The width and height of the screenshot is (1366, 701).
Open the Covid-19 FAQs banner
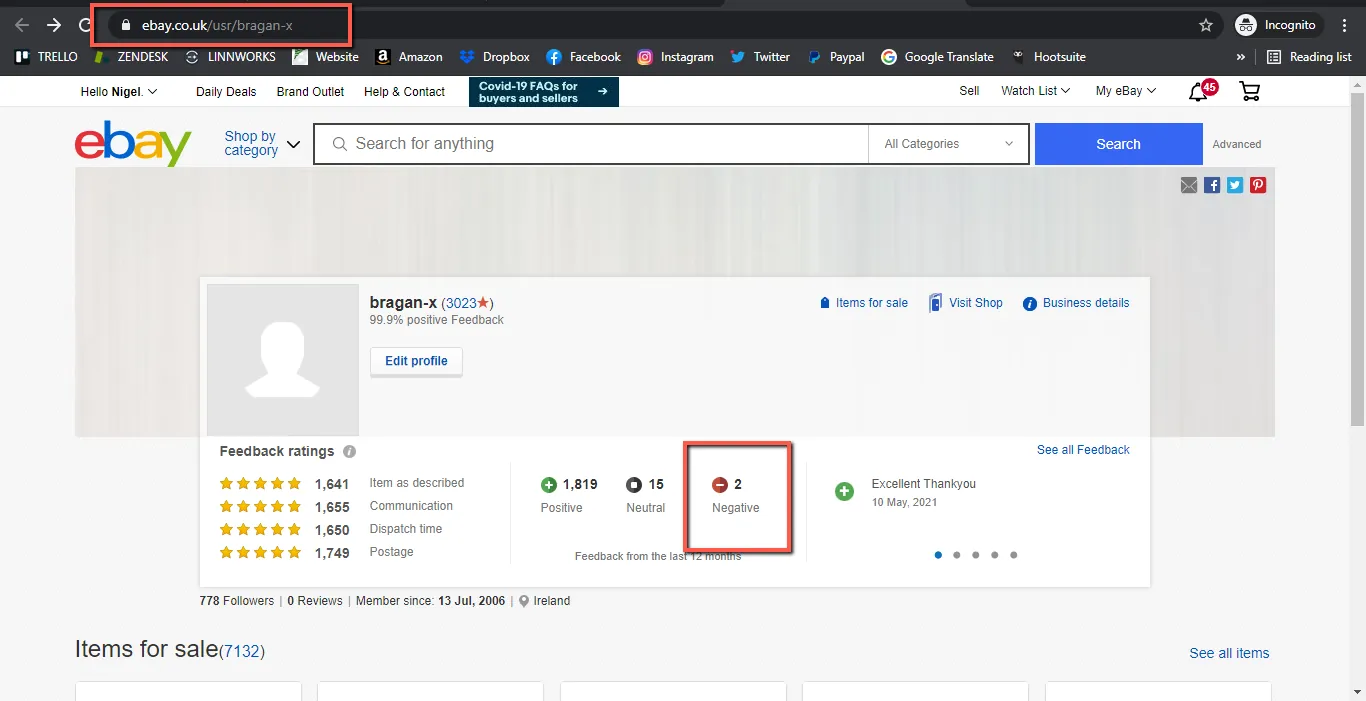[544, 92]
